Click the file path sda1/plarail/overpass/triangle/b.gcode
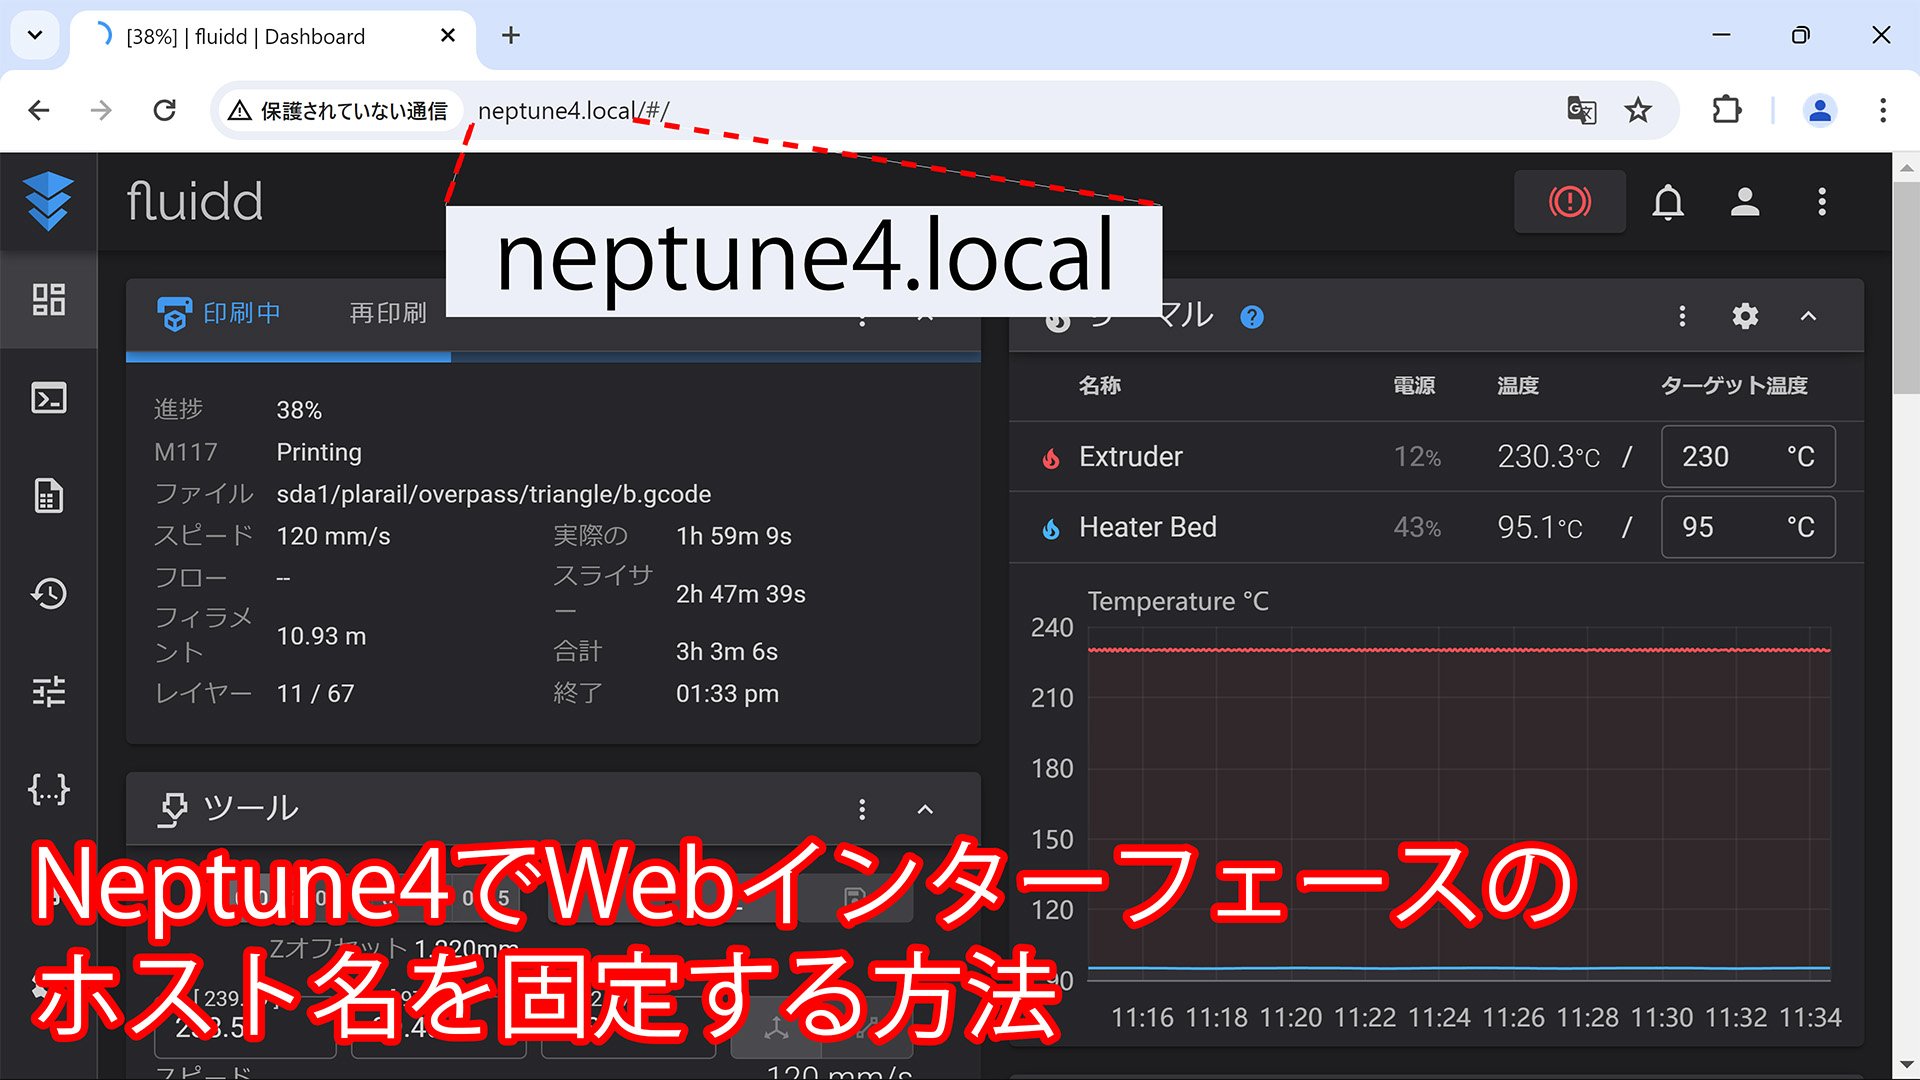Screen dimensions: 1920x1080 [493, 494]
